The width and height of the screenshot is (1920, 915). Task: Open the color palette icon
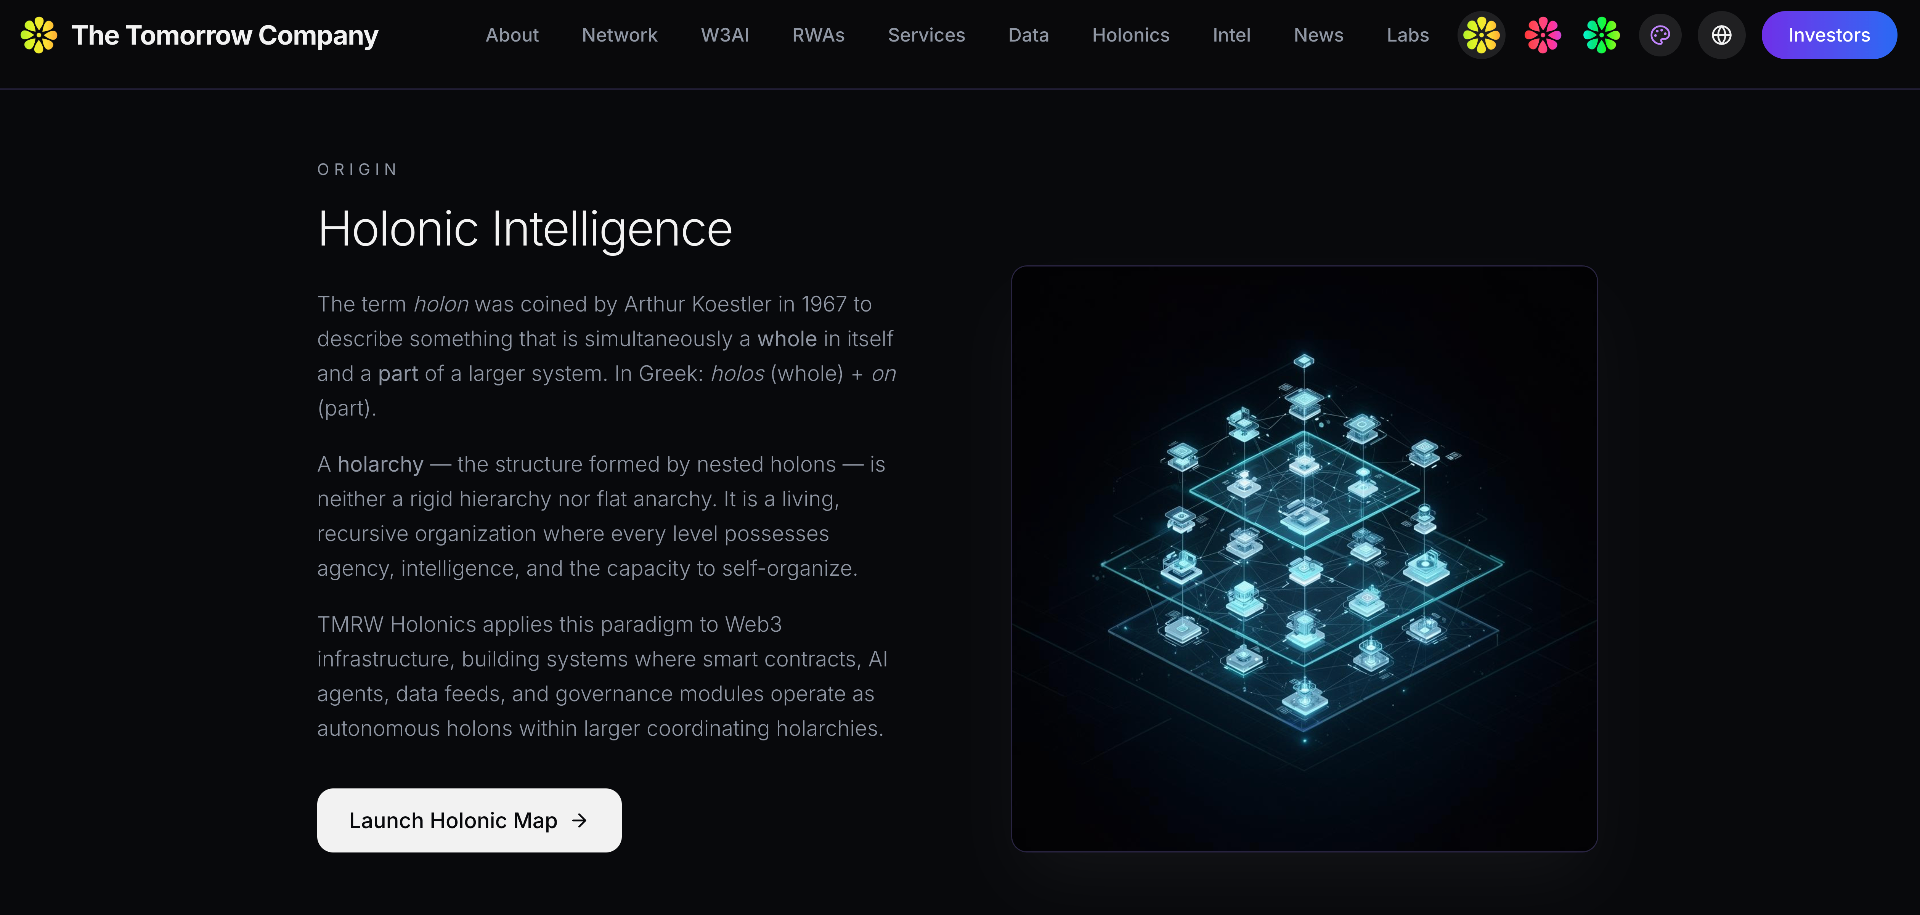pyautogui.click(x=1660, y=35)
